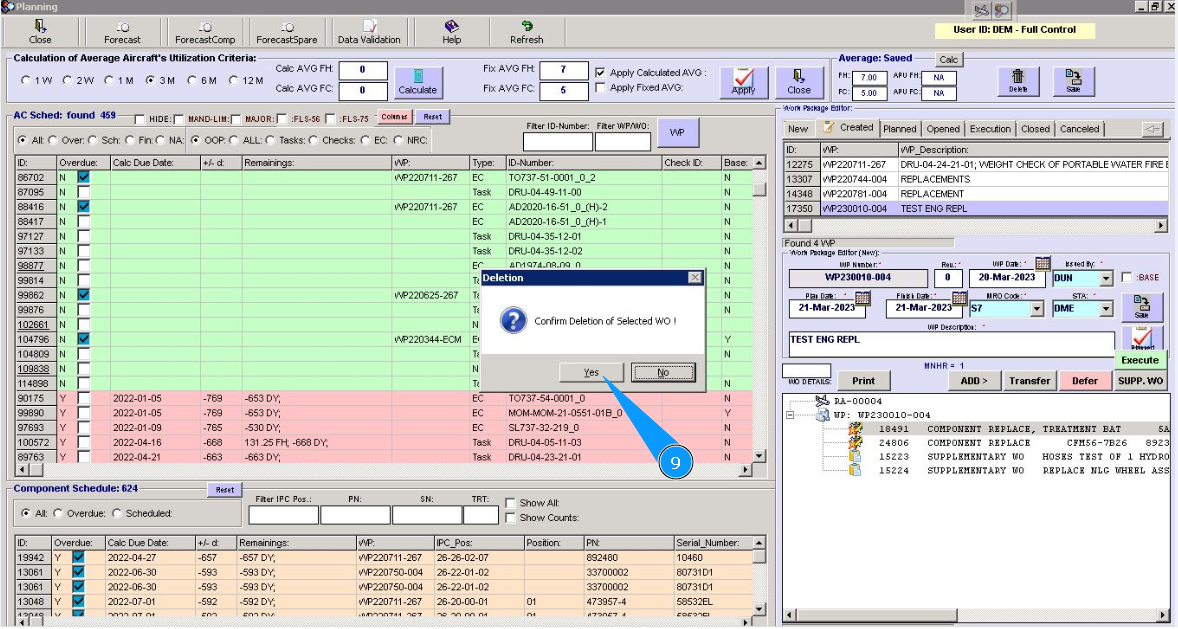Refresh the planning data
Image resolution: width=1178 pixels, height=629 pixels.
tap(526, 27)
